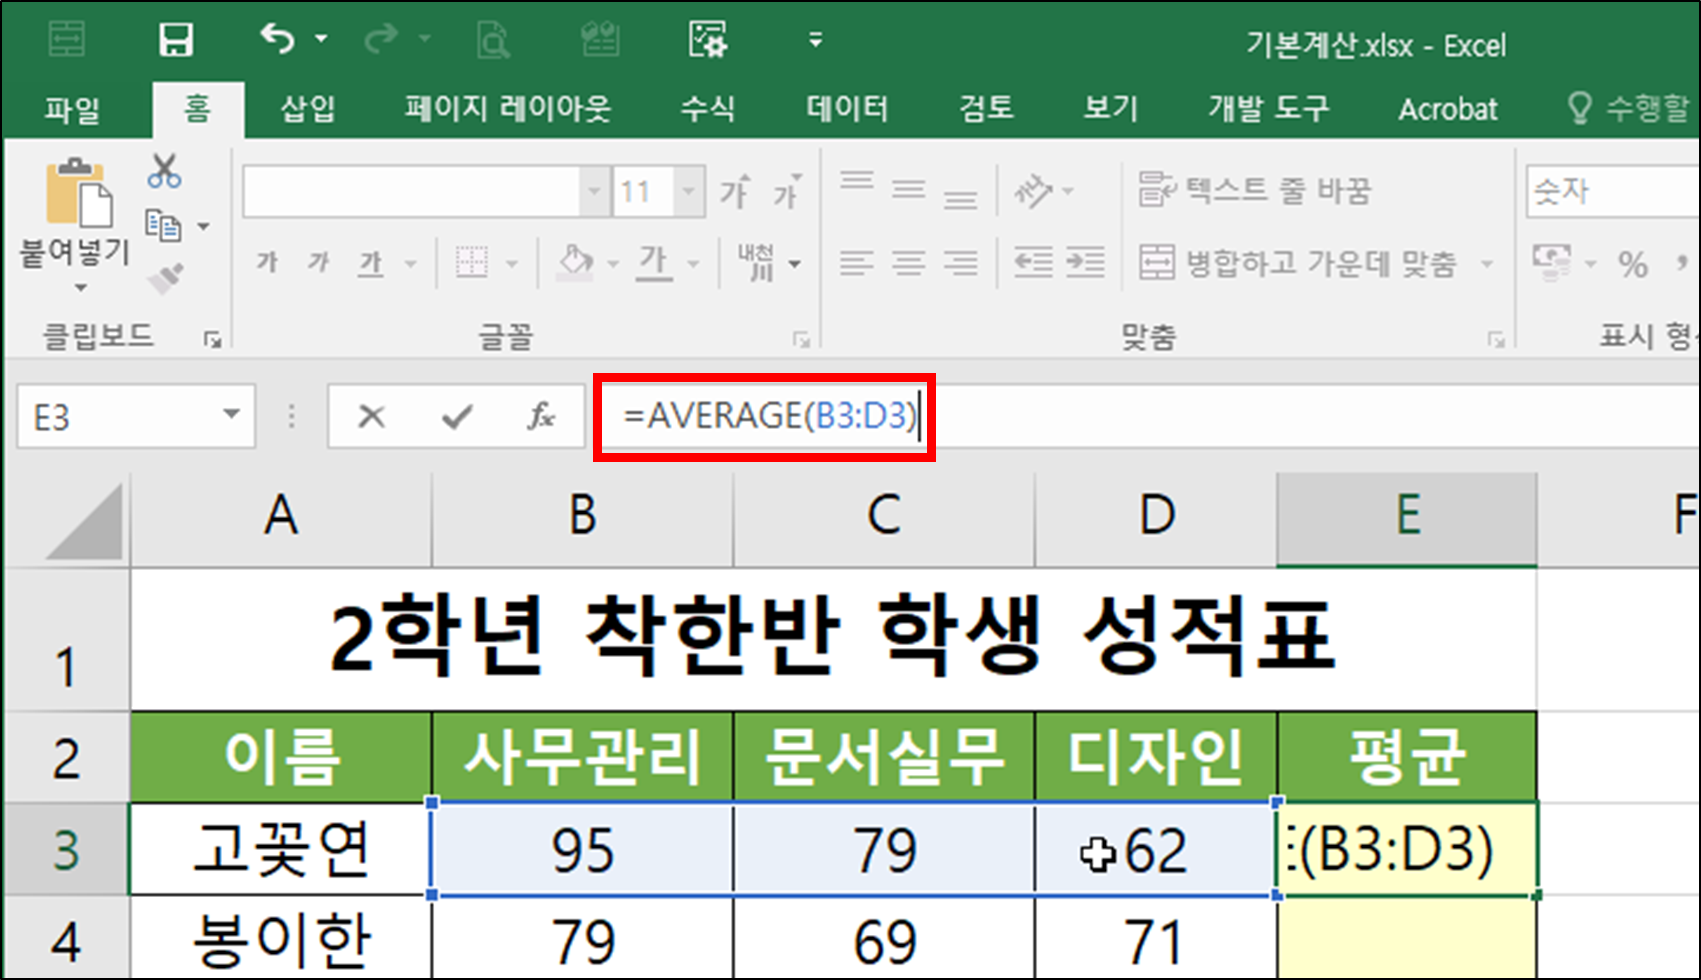Toggle underline formatting
Screen dimensions: 1701x980
370,262
